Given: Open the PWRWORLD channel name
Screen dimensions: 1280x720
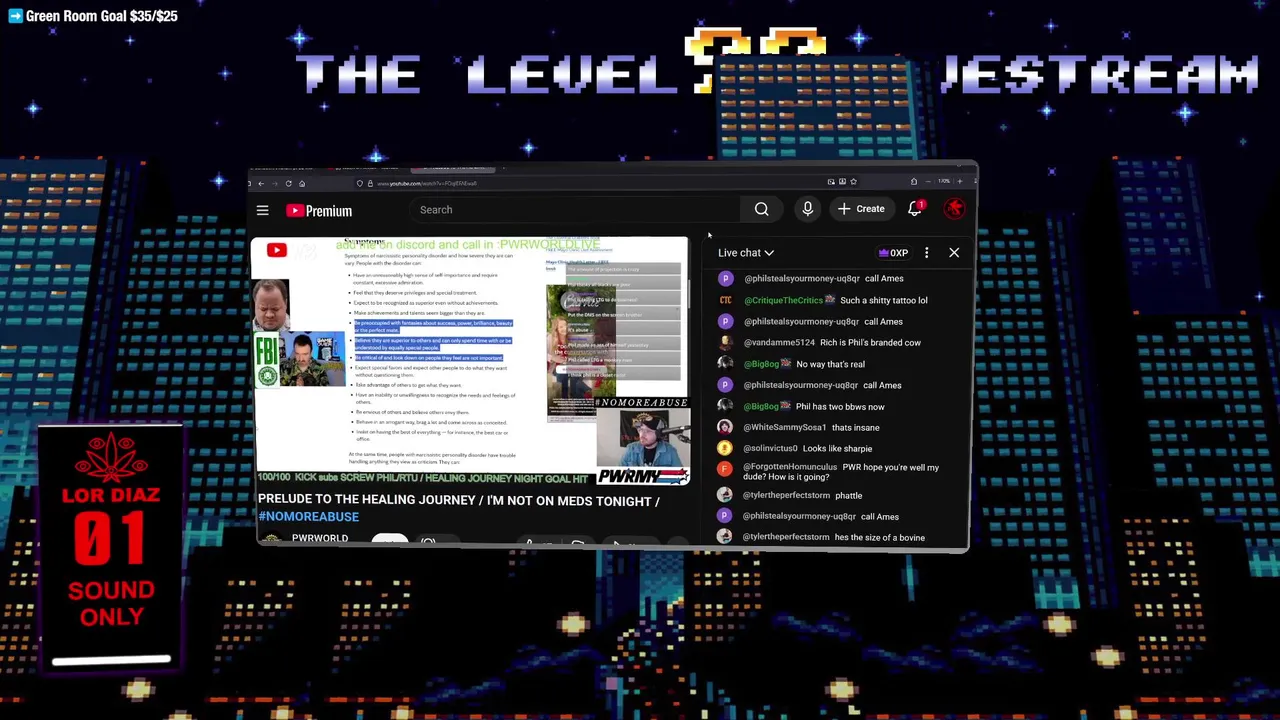Looking at the screenshot, I should click(320, 538).
